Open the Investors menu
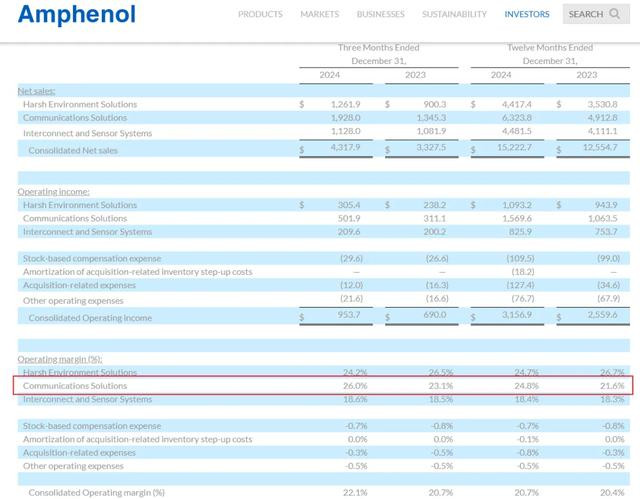The width and height of the screenshot is (640, 499). (x=527, y=14)
